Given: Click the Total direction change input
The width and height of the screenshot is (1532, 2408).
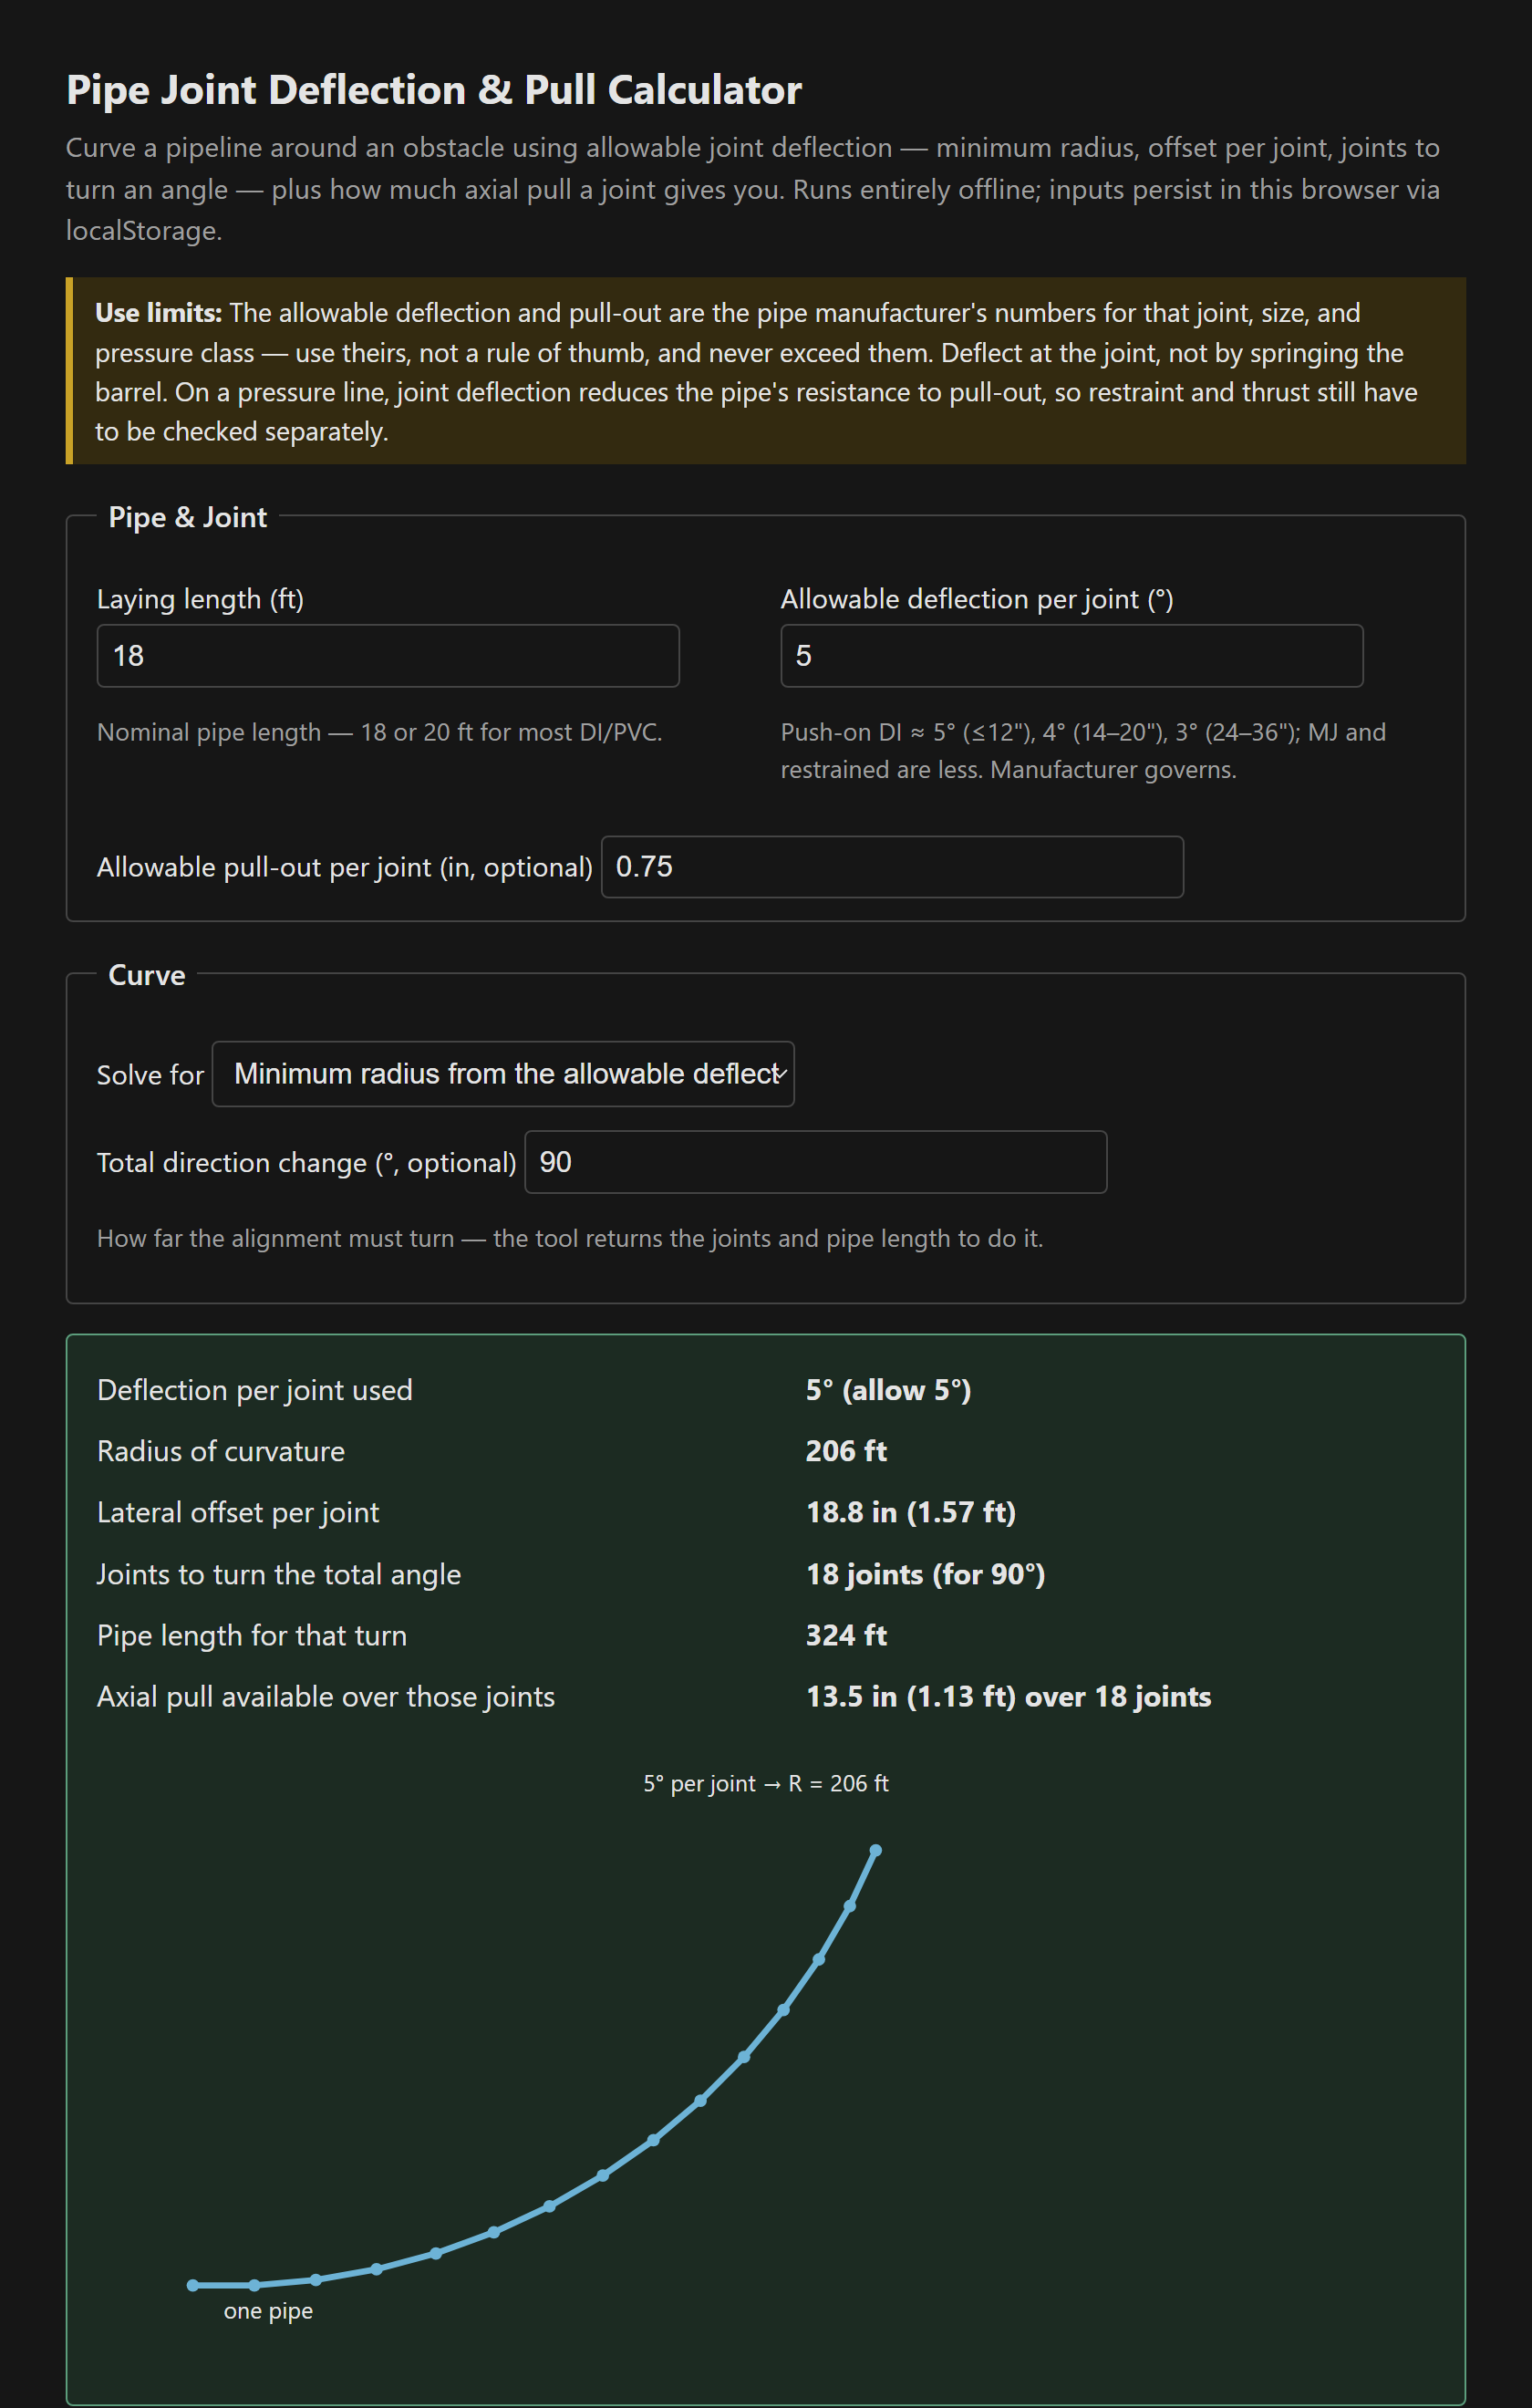Looking at the screenshot, I should tap(815, 1162).
